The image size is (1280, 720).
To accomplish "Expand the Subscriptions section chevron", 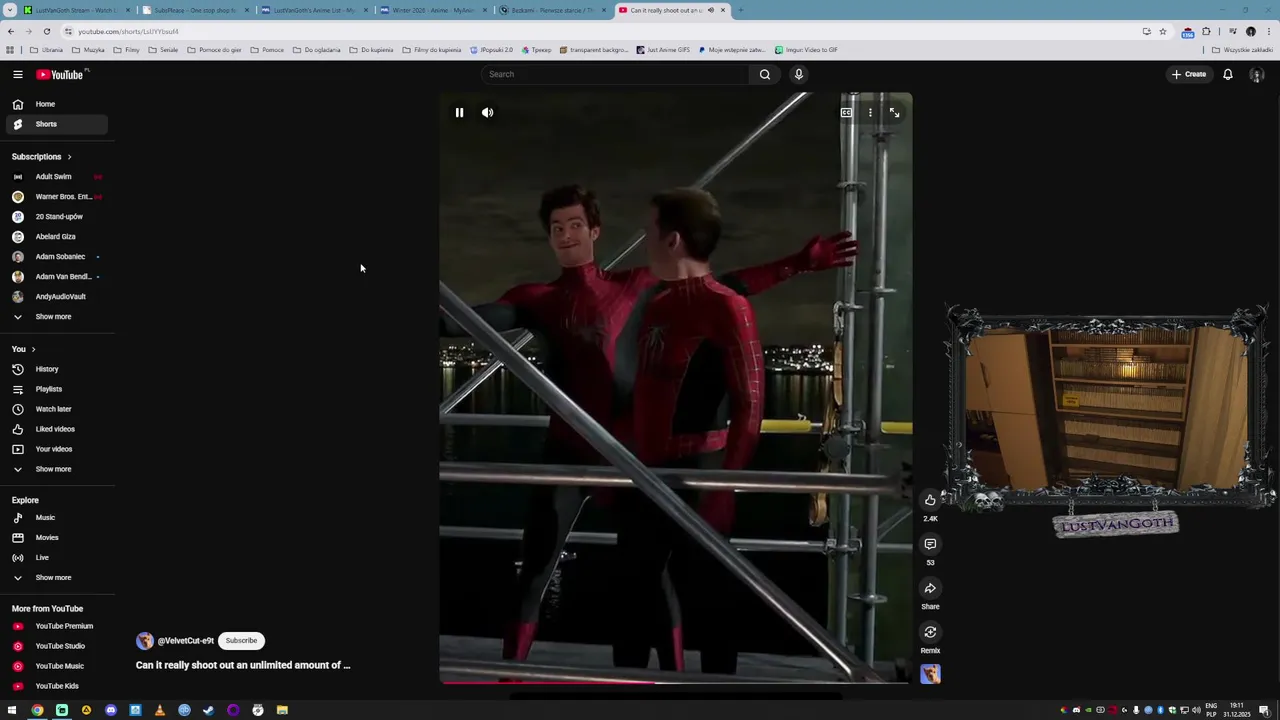I will coord(69,157).
